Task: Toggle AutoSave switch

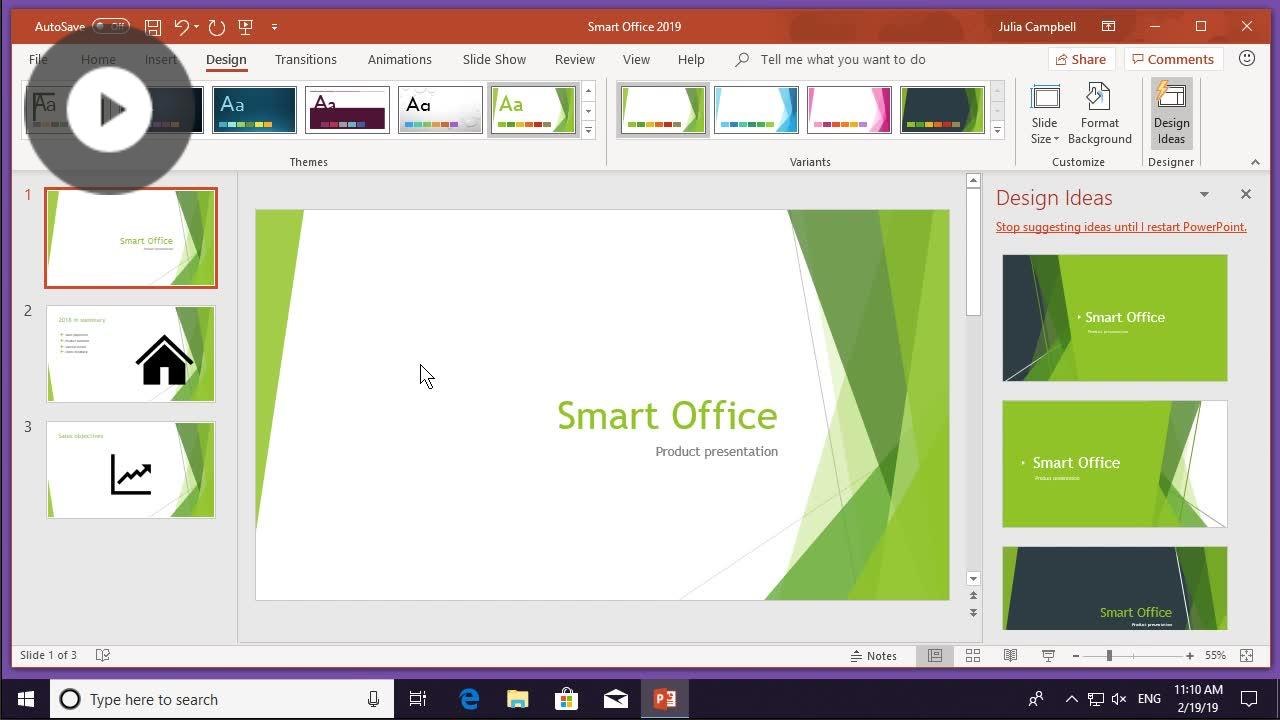Action: (x=110, y=27)
